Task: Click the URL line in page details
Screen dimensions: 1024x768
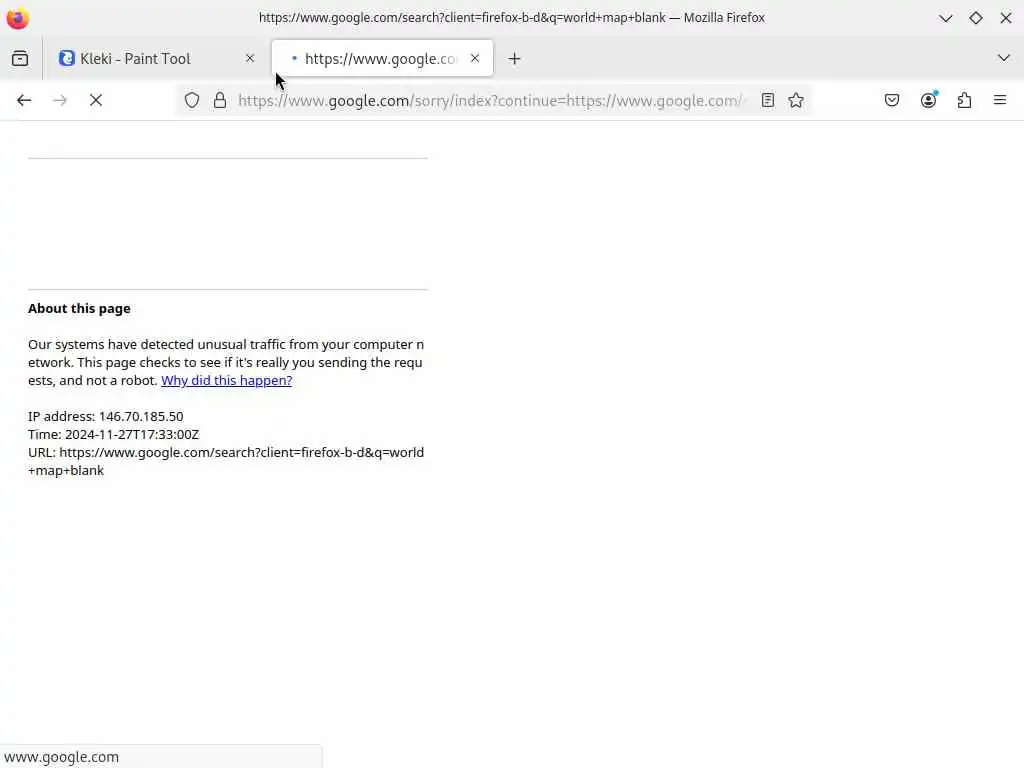Action: tap(226, 461)
